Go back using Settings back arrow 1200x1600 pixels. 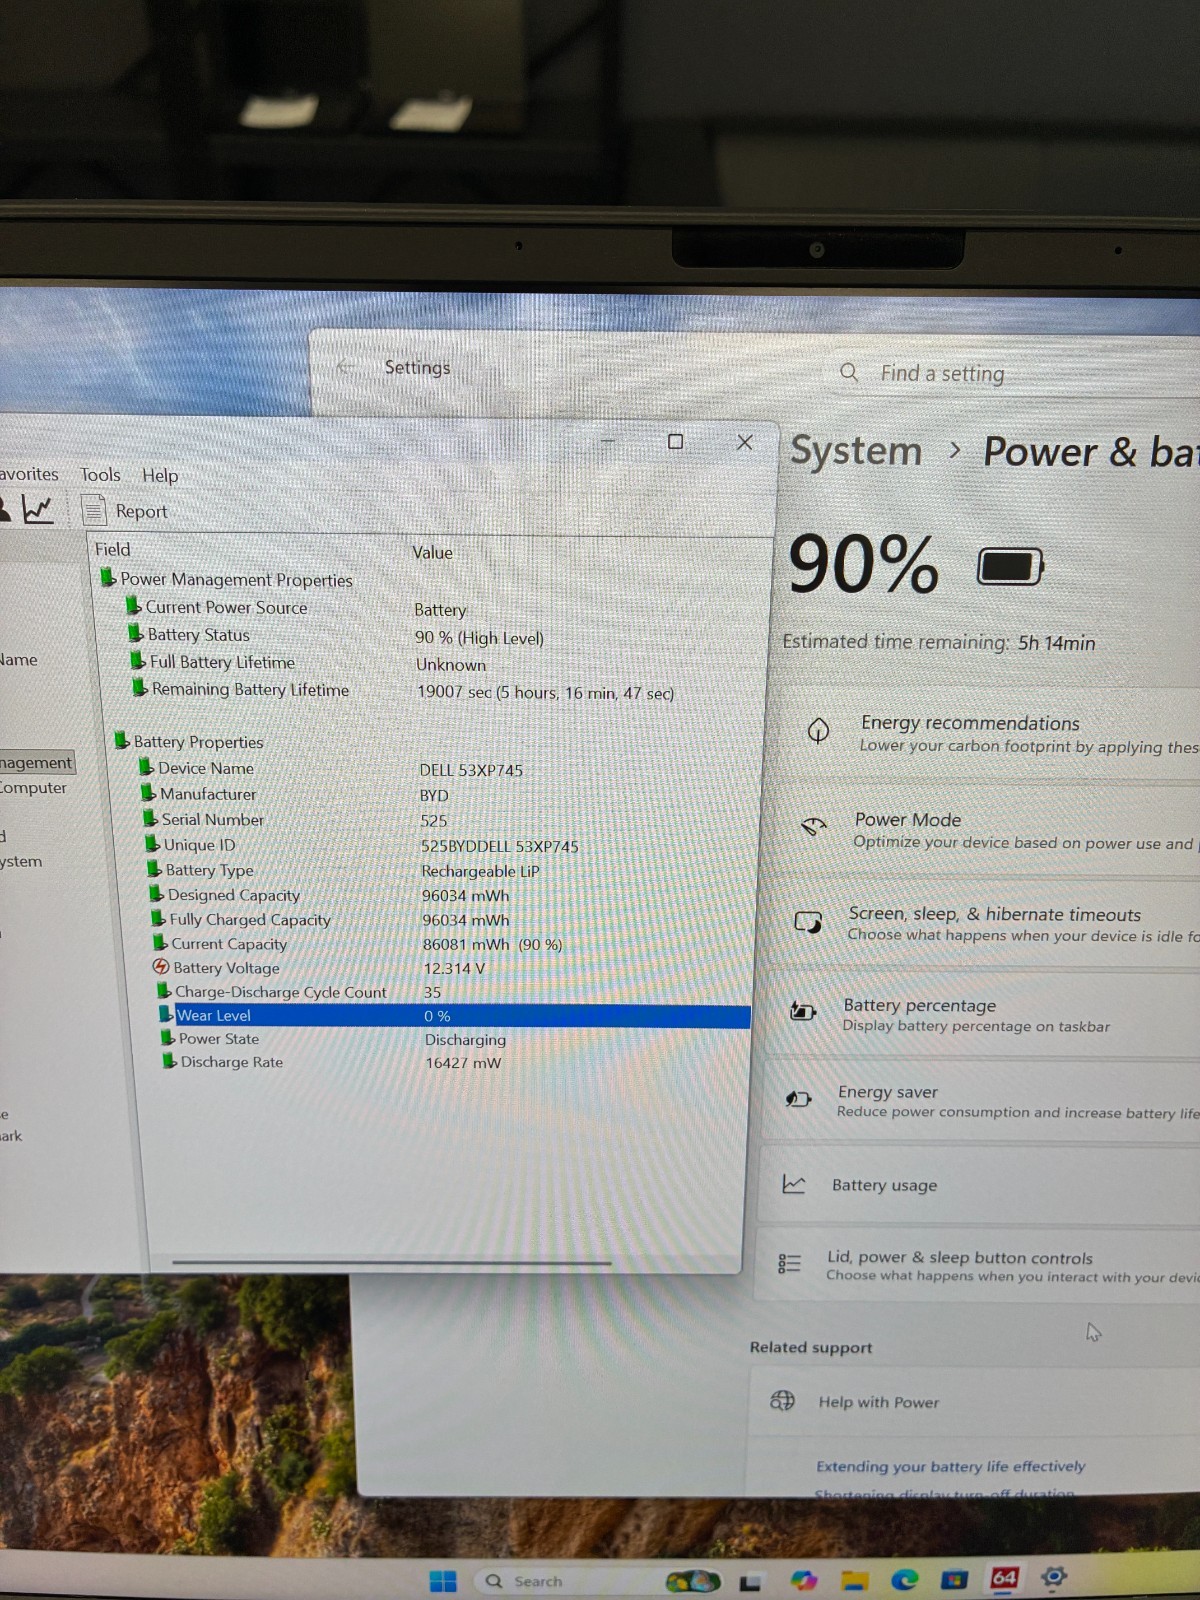(345, 366)
